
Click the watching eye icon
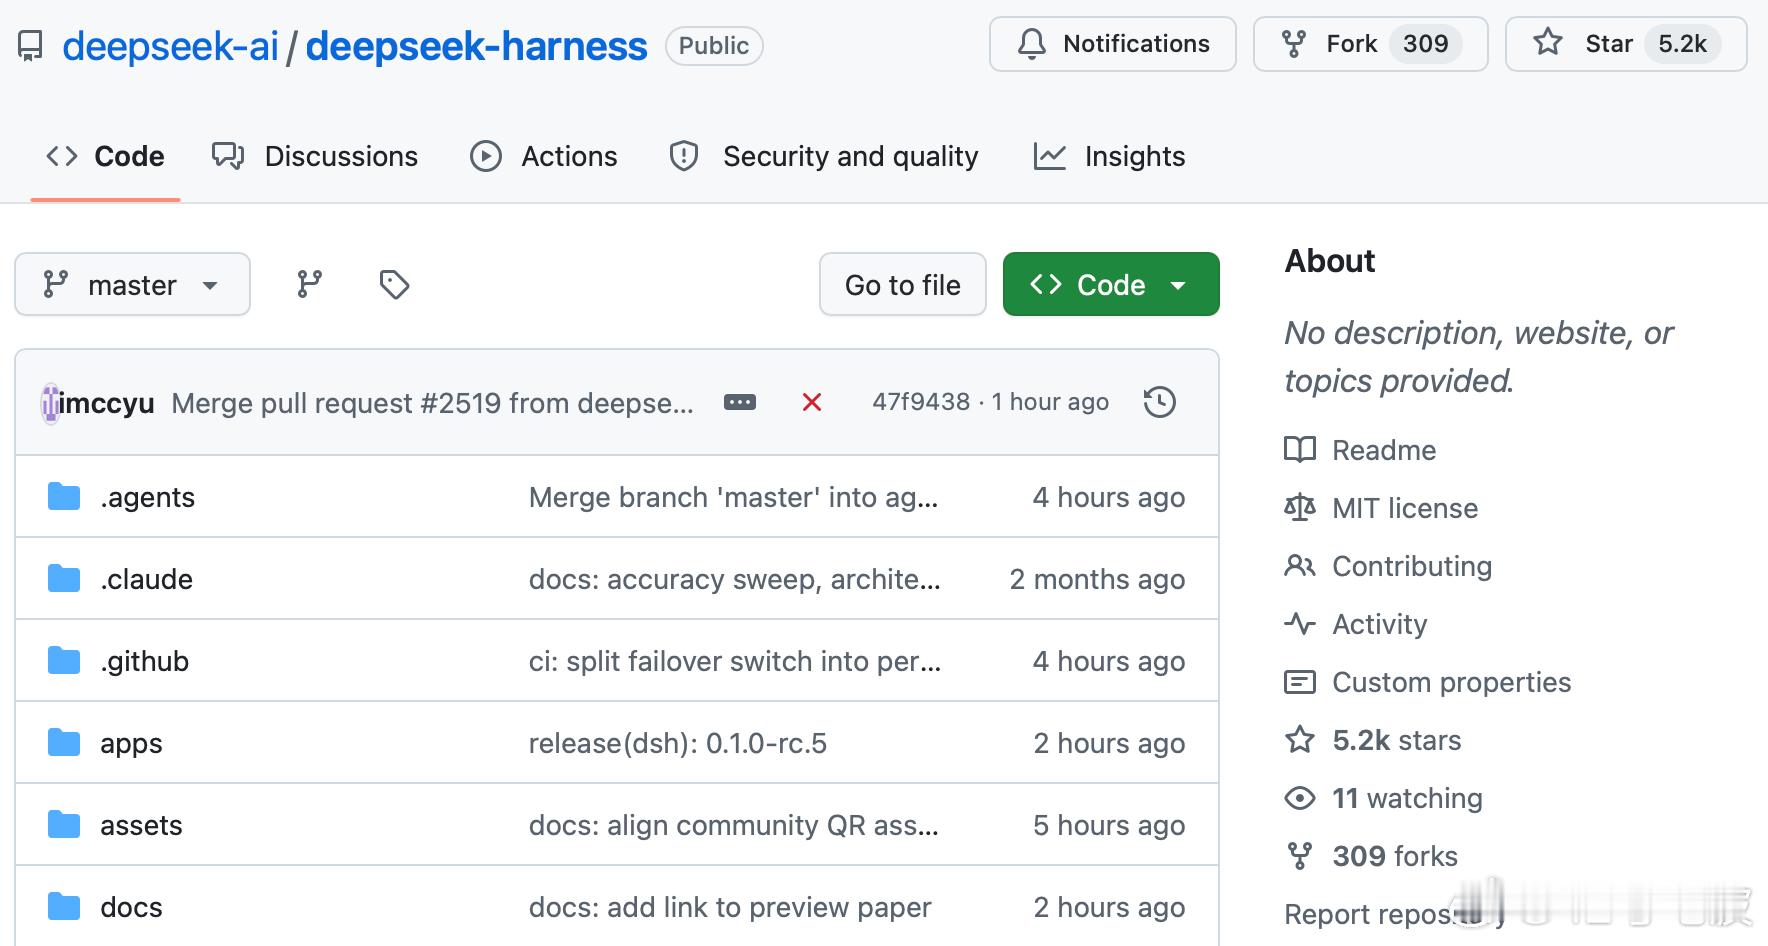(x=1300, y=798)
